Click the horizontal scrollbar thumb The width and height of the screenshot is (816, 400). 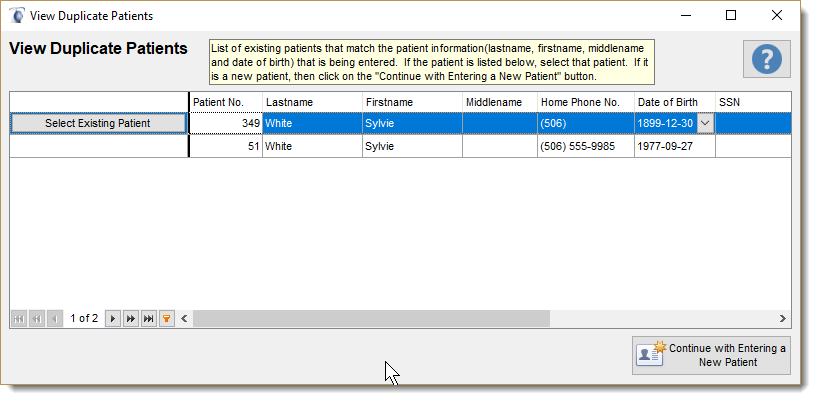[371, 318]
